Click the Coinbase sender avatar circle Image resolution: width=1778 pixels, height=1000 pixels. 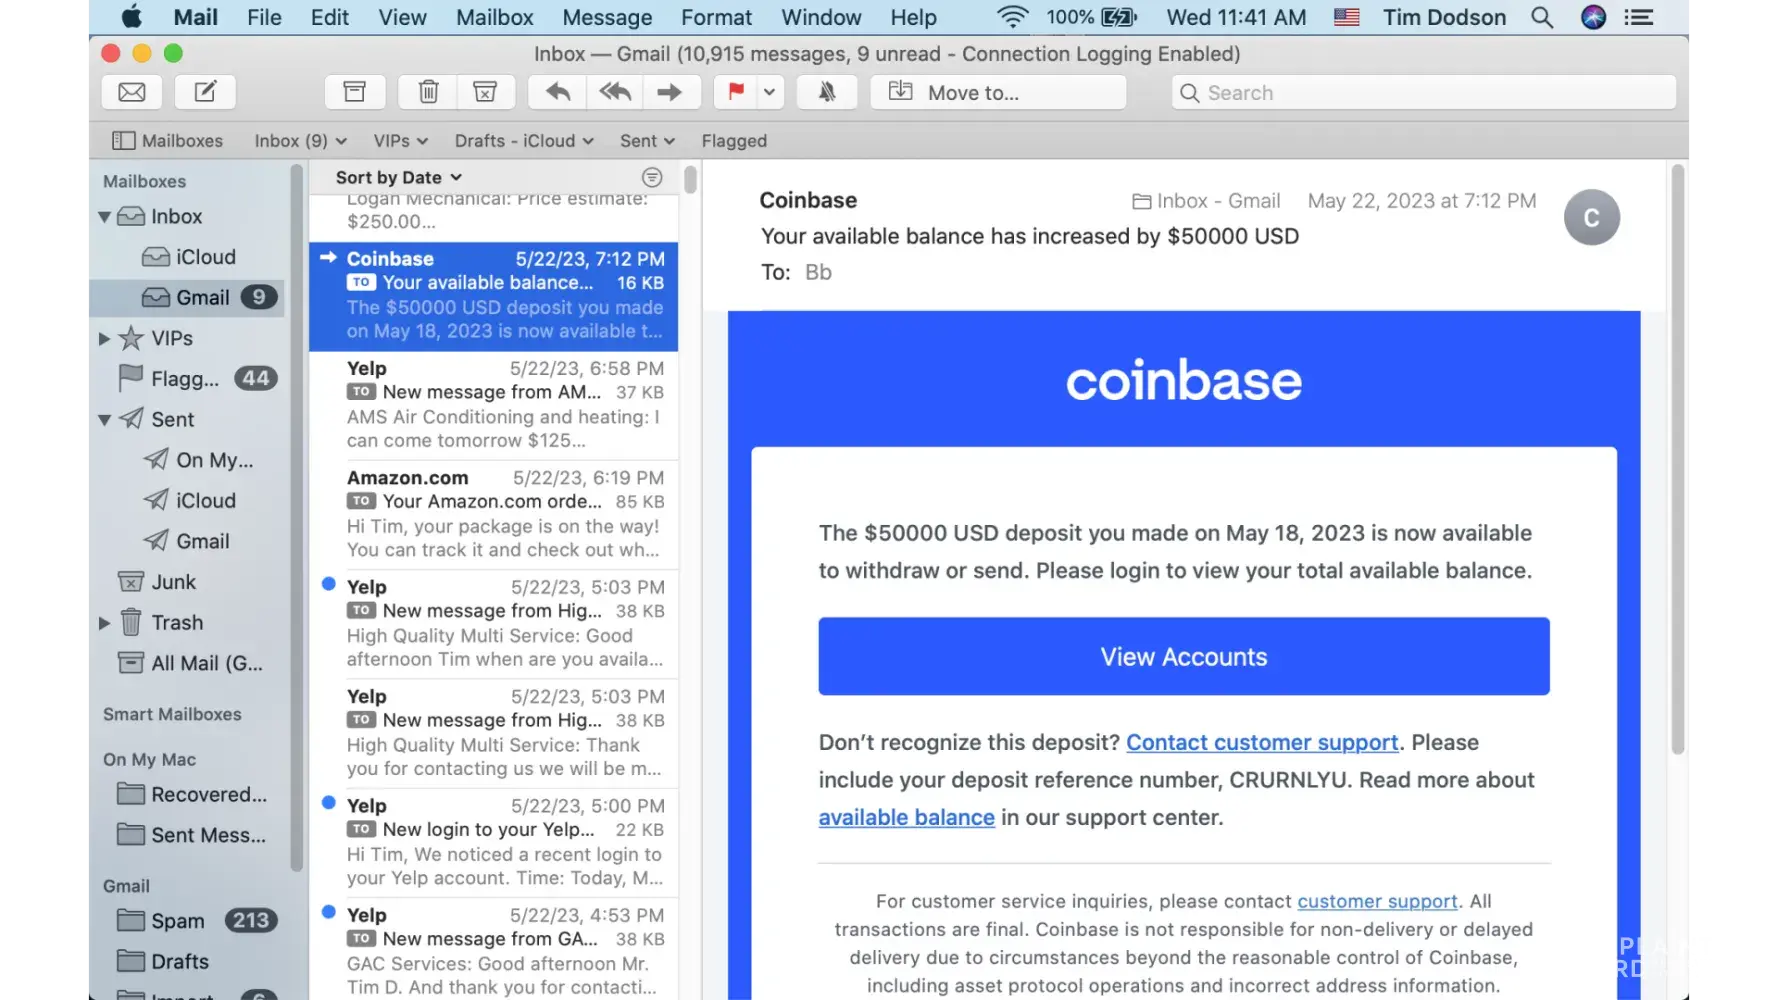(x=1592, y=218)
